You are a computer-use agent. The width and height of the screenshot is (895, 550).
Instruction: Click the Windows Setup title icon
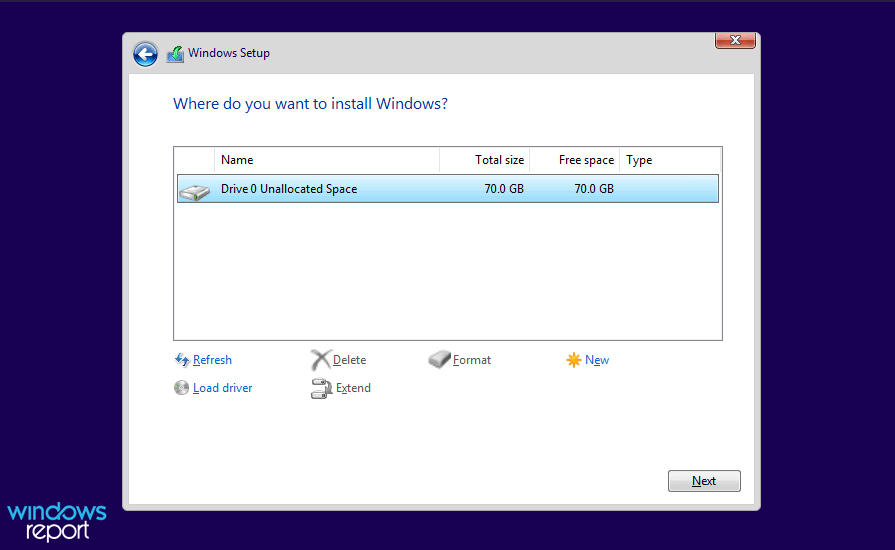pyautogui.click(x=175, y=54)
